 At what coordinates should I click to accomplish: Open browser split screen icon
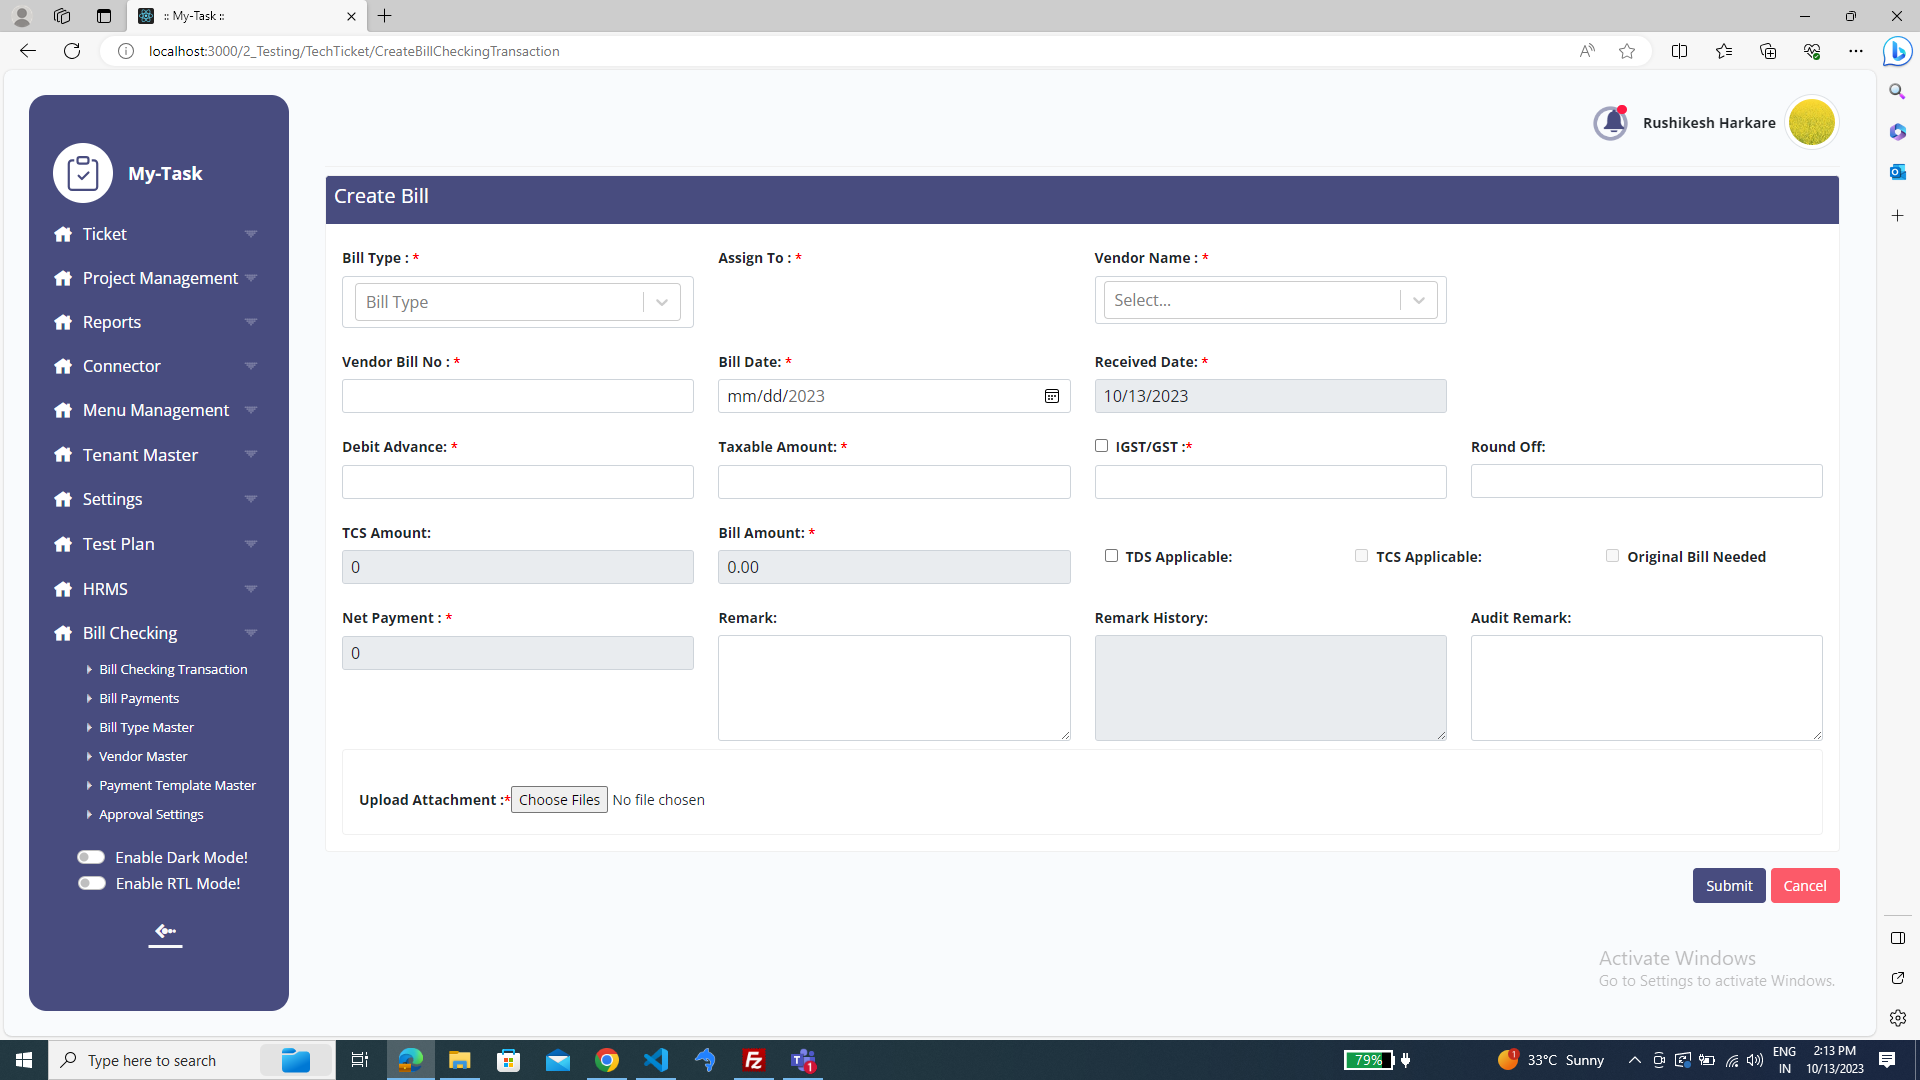pos(1679,51)
